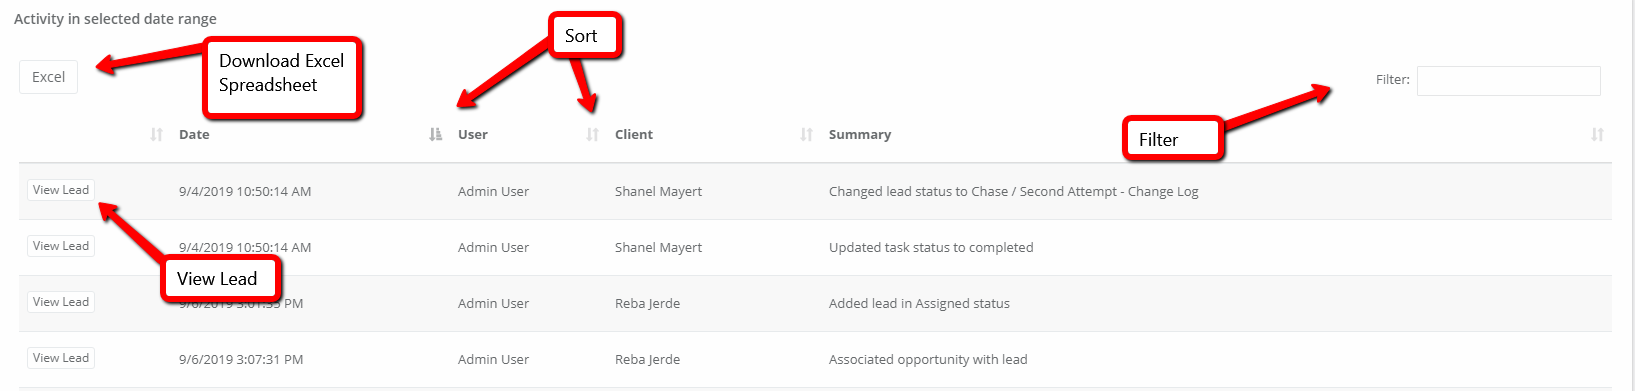Open View Lead for Associated opportunity row
The height and width of the screenshot is (391, 1635).
tap(61, 358)
